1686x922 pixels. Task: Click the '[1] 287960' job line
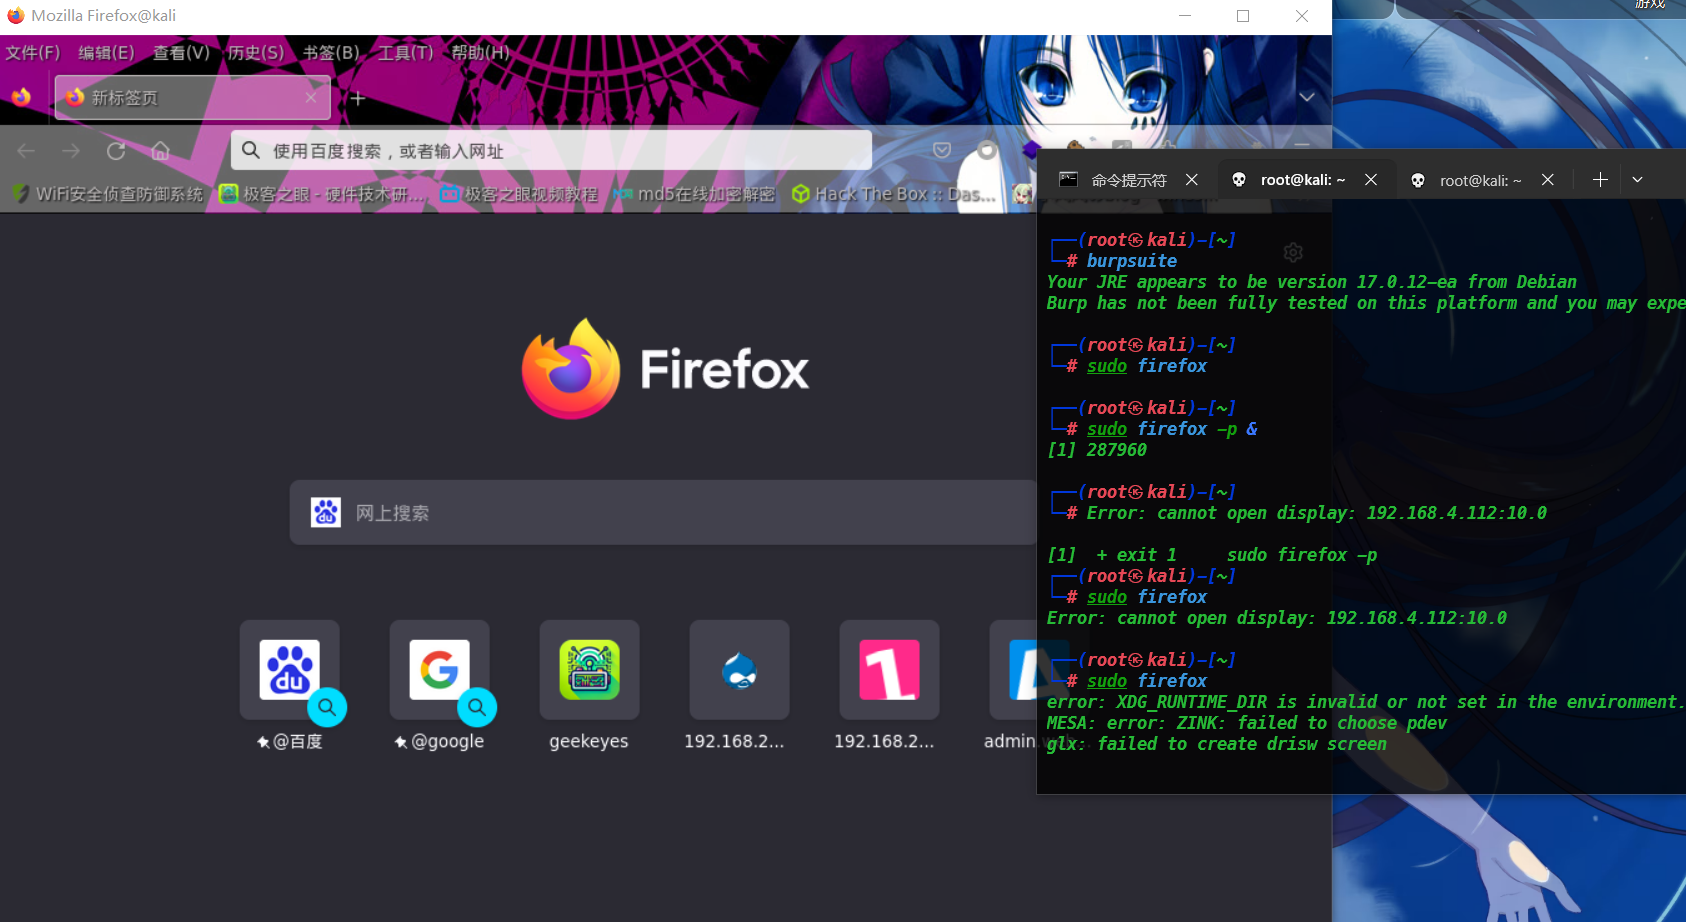(1097, 450)
